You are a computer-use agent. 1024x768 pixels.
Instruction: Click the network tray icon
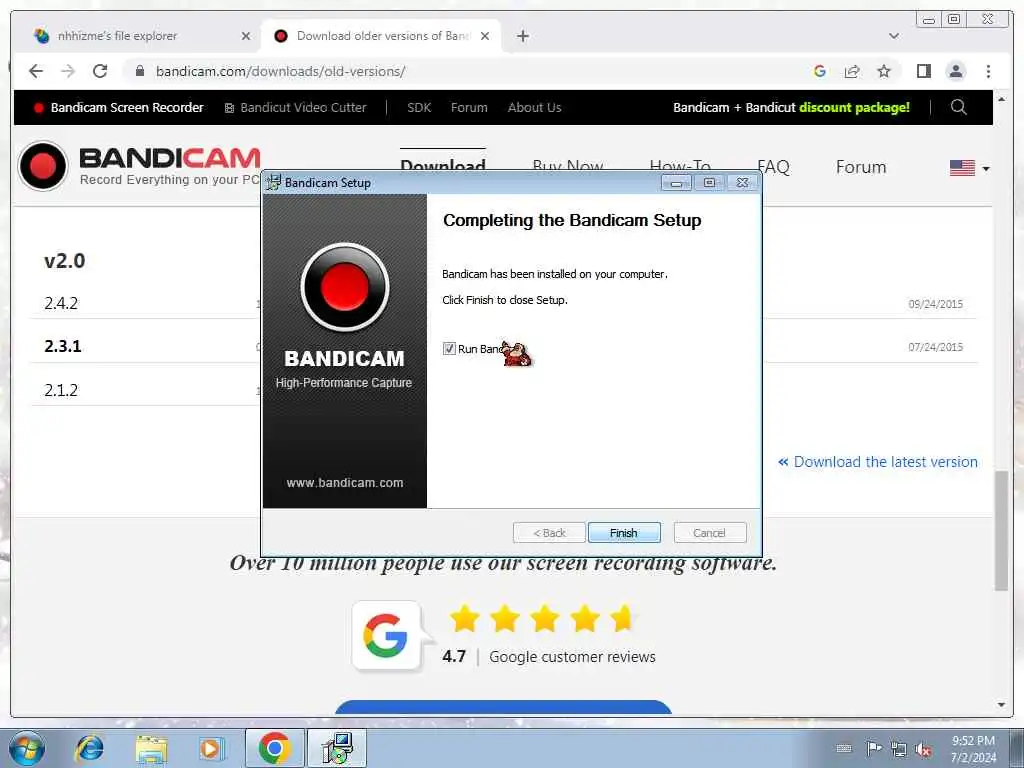click(899, 749)
